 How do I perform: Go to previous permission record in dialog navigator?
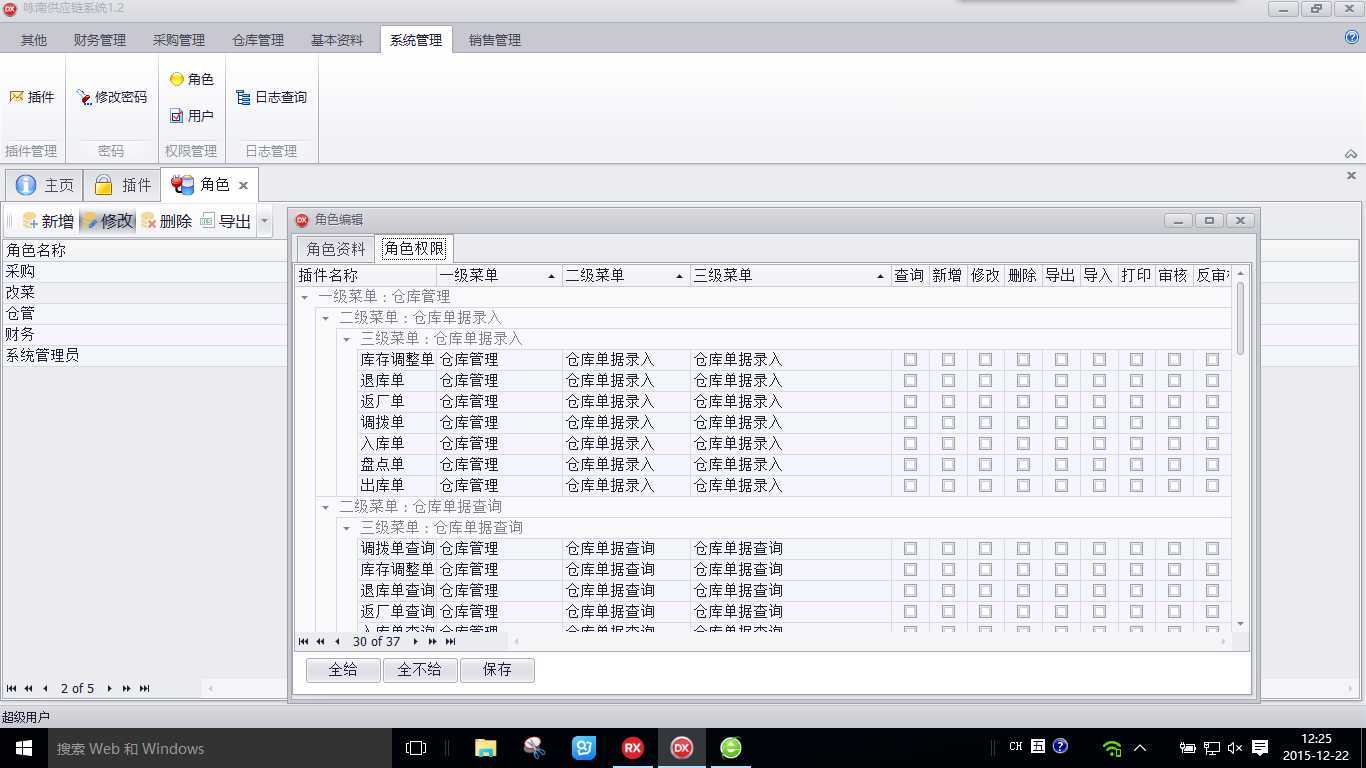(x=337, y=642)
